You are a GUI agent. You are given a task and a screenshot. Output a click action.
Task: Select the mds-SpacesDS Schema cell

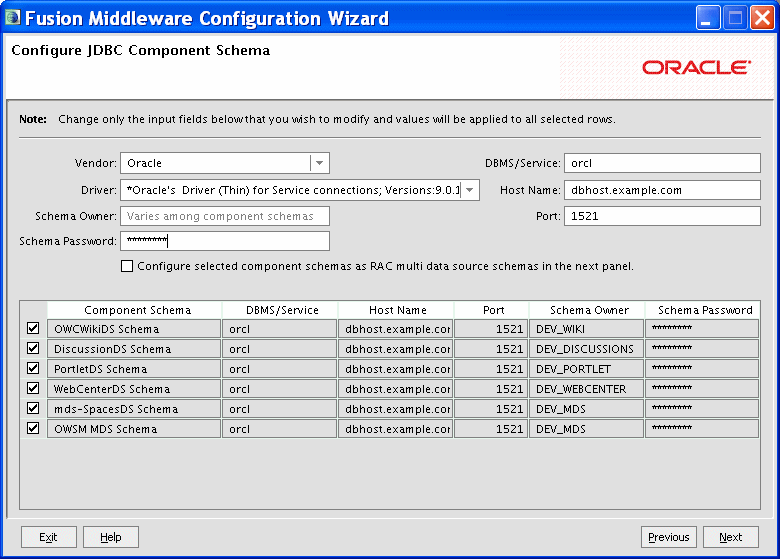(x=134, y=408)
